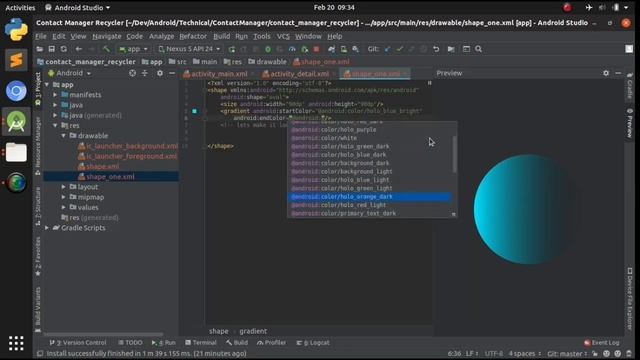The image size is (640, 360).
Task: Open the Files manager from dock
Action: click(x=16, y=152)
